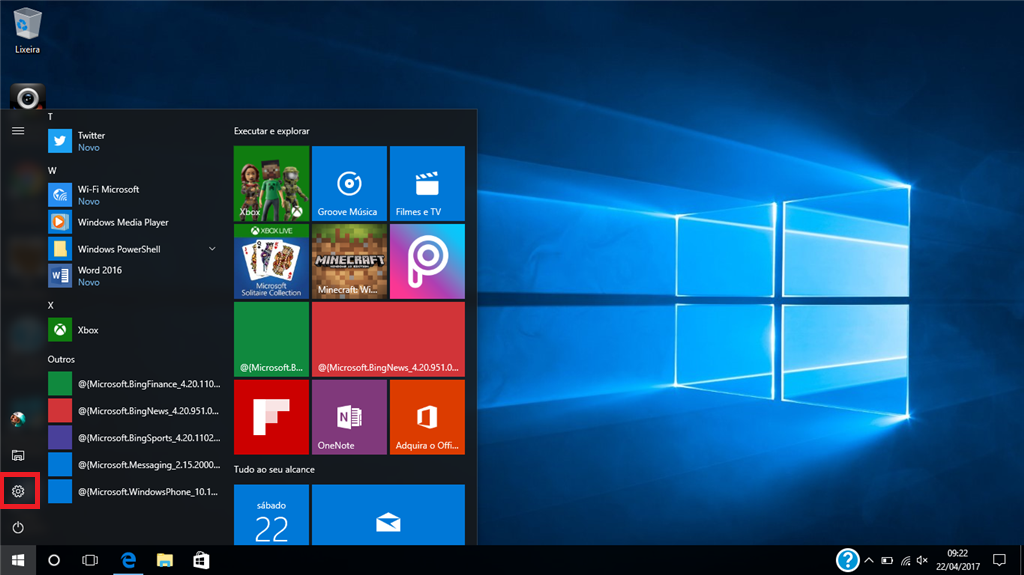
Task: Open Microsoft.BingSports entry in app list
Action: 134,438
